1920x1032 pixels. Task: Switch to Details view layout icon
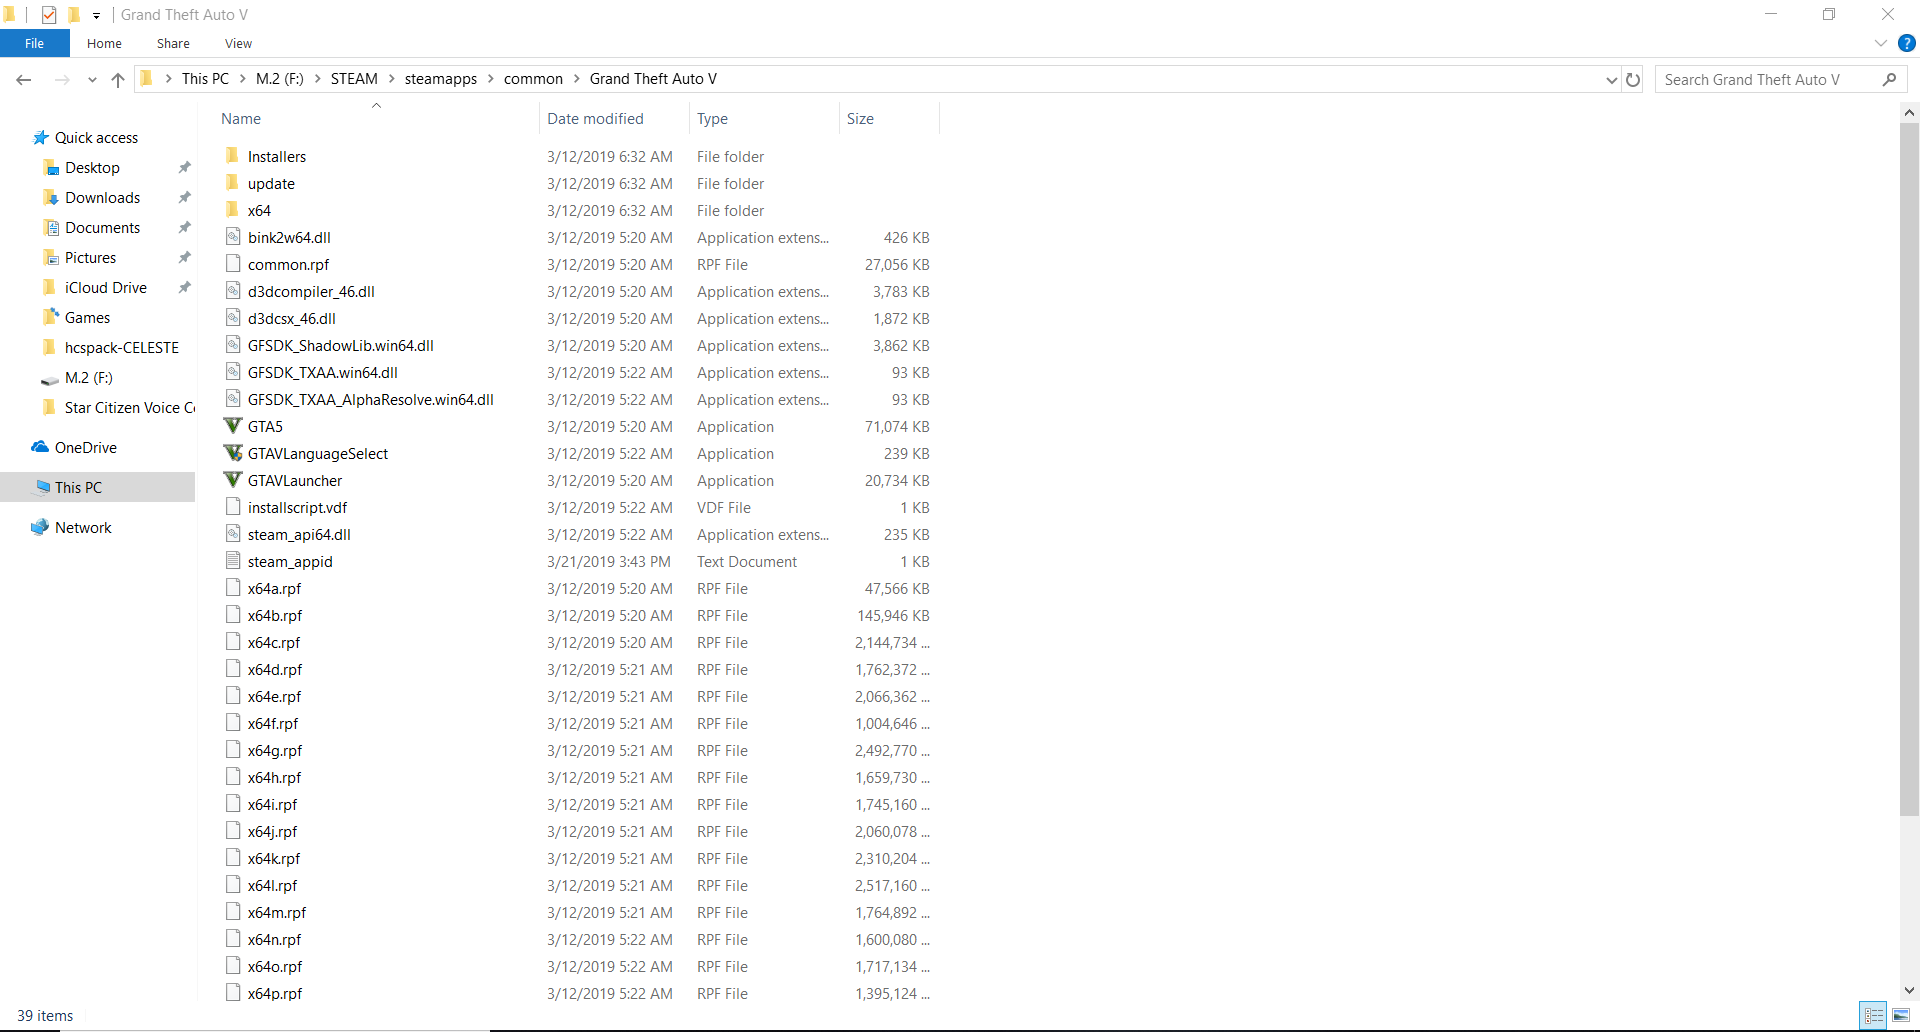point(1873,1015)
